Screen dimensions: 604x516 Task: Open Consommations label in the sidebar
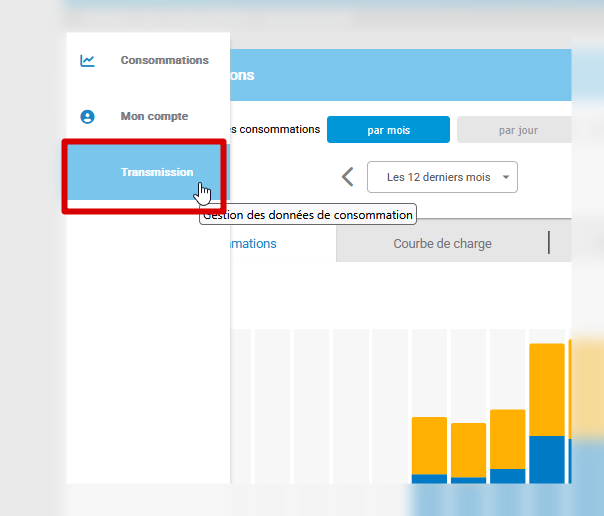point(164,60)
